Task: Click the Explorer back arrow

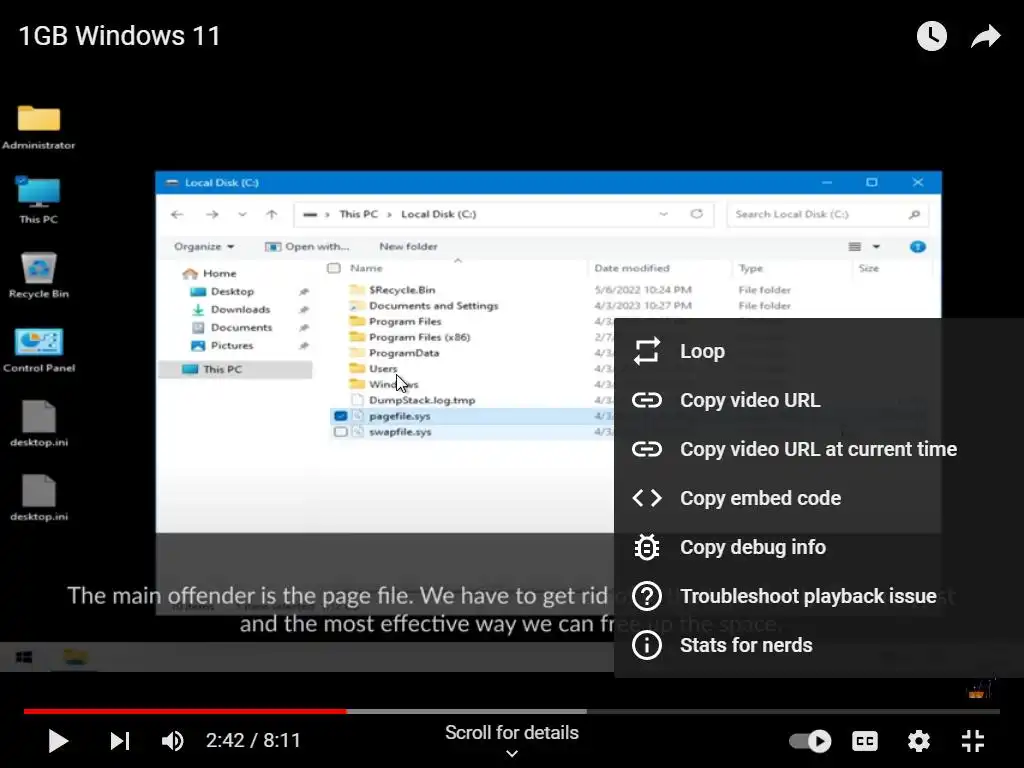Action: click(x=177, y=214)
